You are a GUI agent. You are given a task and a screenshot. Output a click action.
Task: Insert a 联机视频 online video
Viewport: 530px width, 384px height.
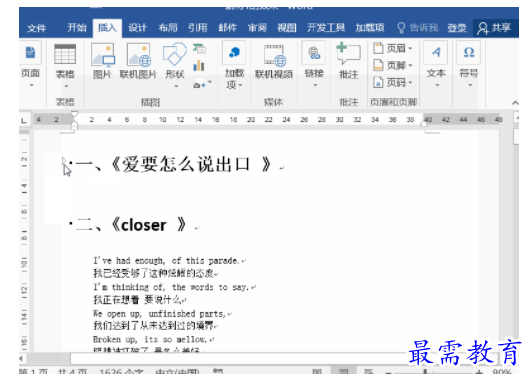(274, 61)
